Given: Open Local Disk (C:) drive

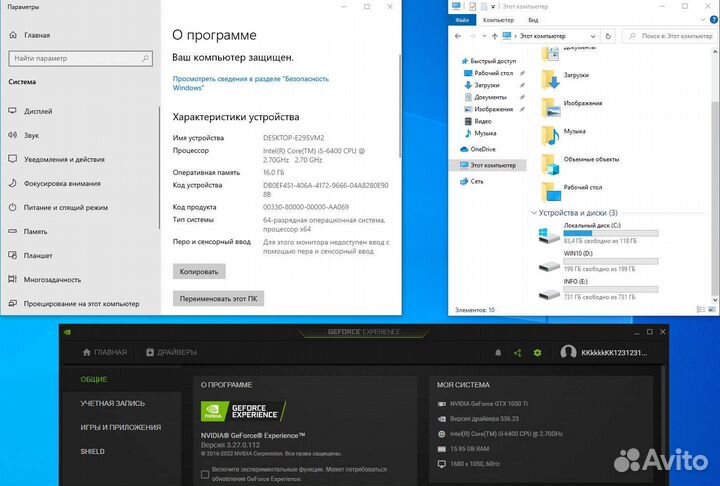Looking at the screenshot, I should point(549,234).
